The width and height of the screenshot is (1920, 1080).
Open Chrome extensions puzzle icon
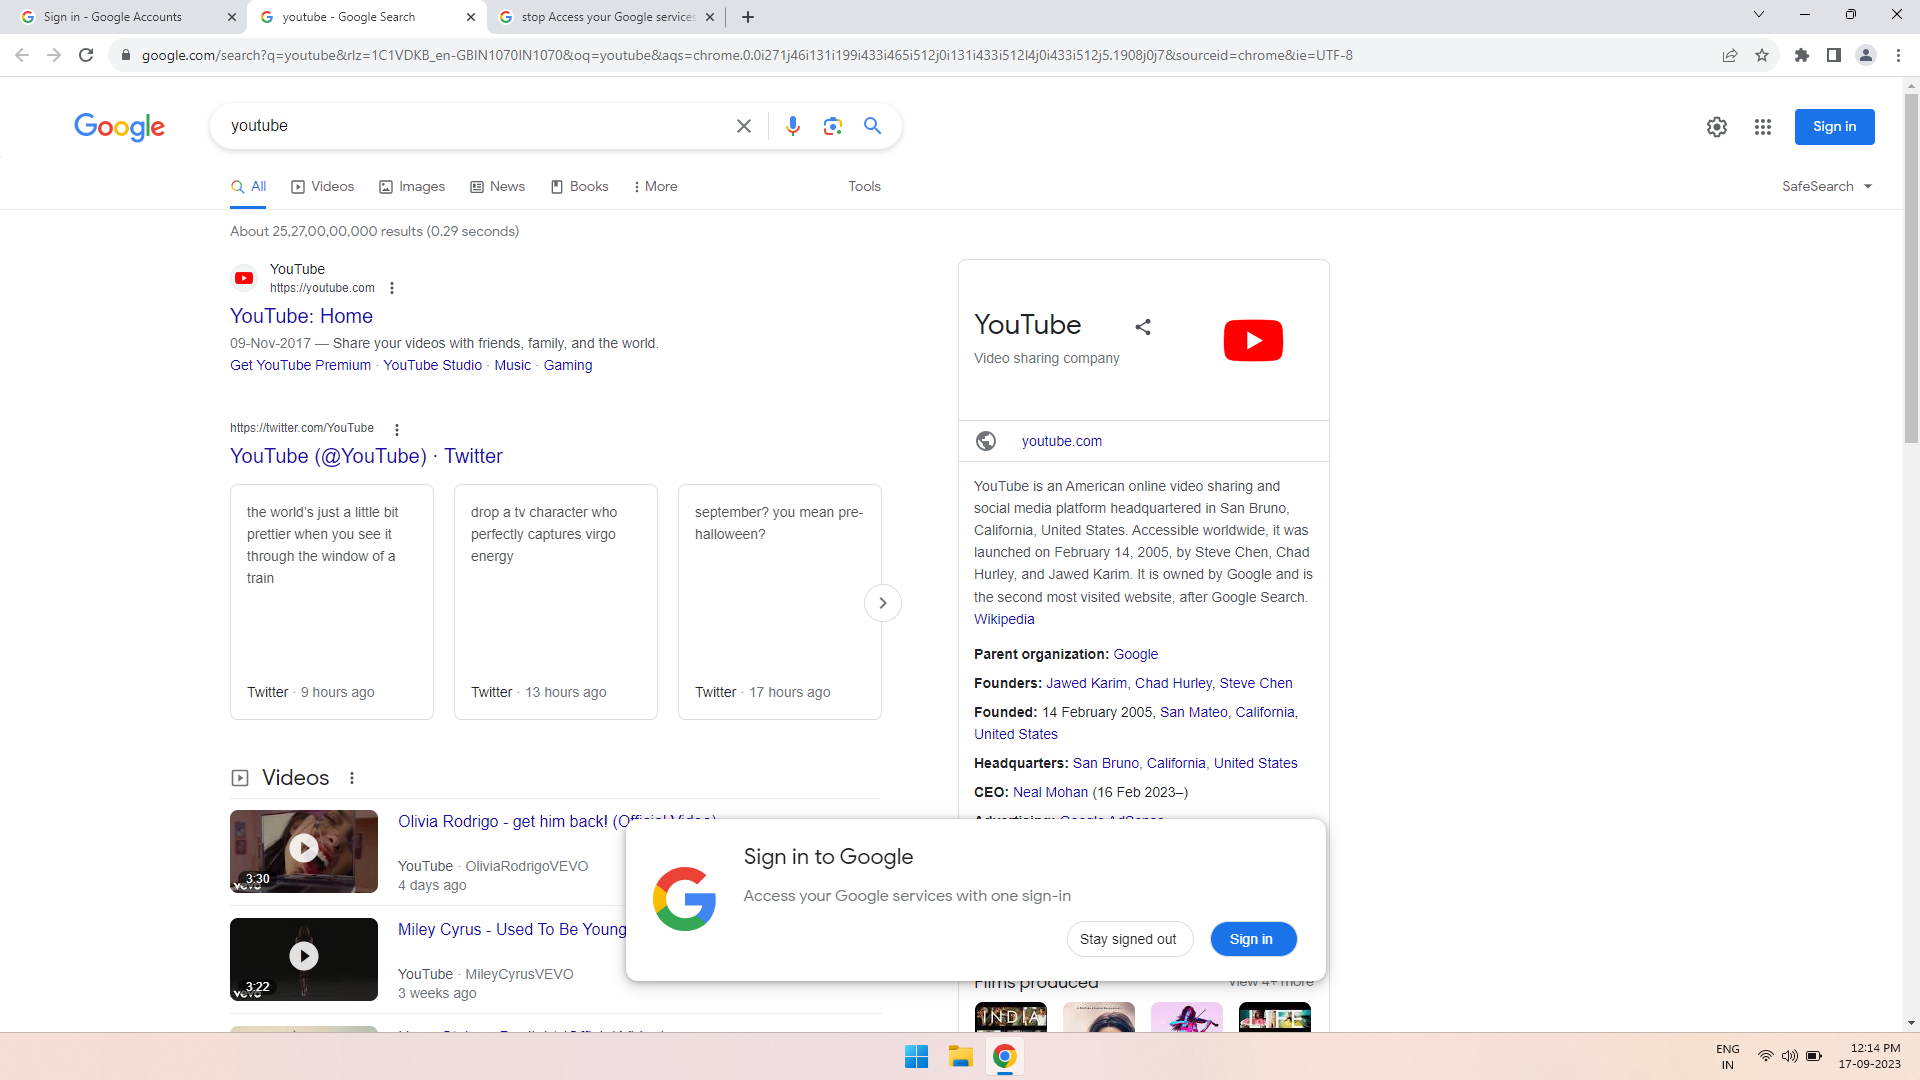tap(1801, 55)
